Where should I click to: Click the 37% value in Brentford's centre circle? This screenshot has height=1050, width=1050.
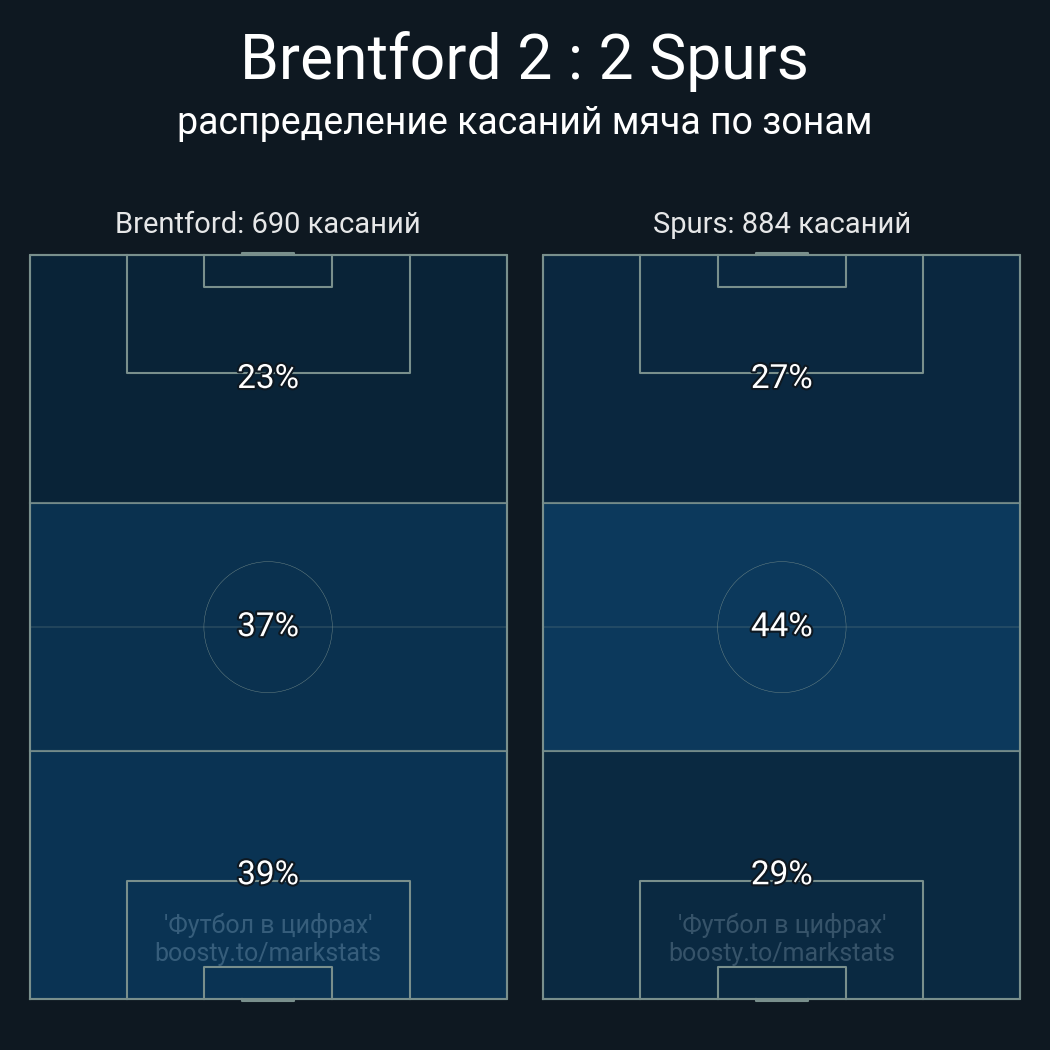click(x=268, y=625)
